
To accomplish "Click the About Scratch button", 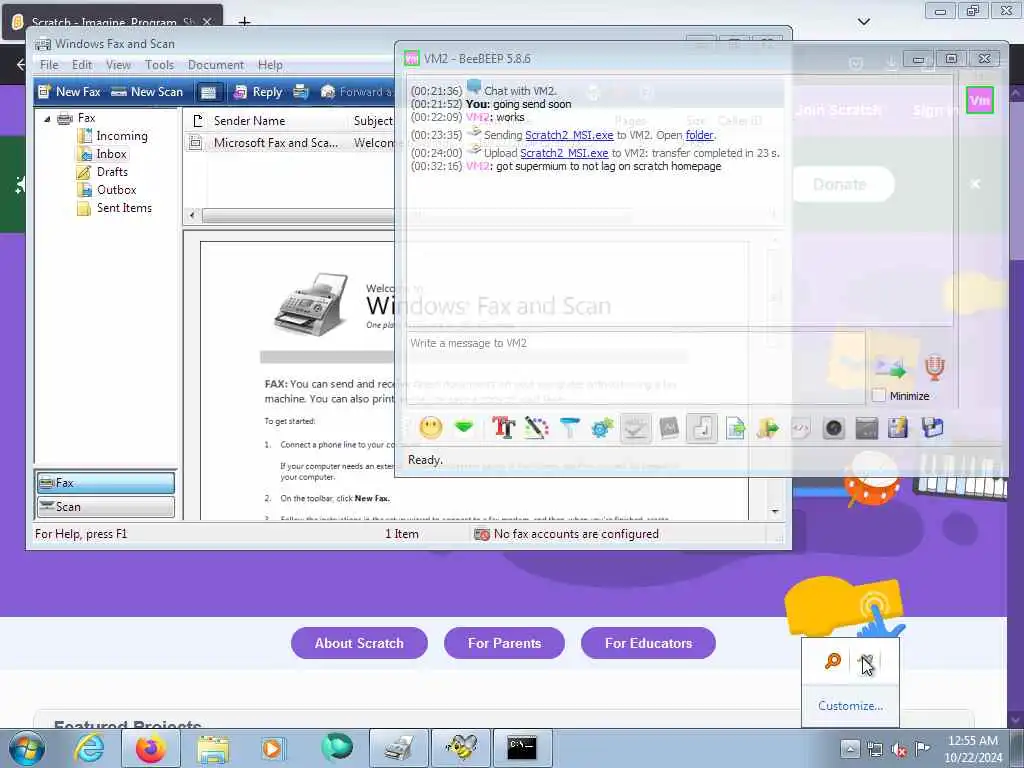I will point(359,643).
